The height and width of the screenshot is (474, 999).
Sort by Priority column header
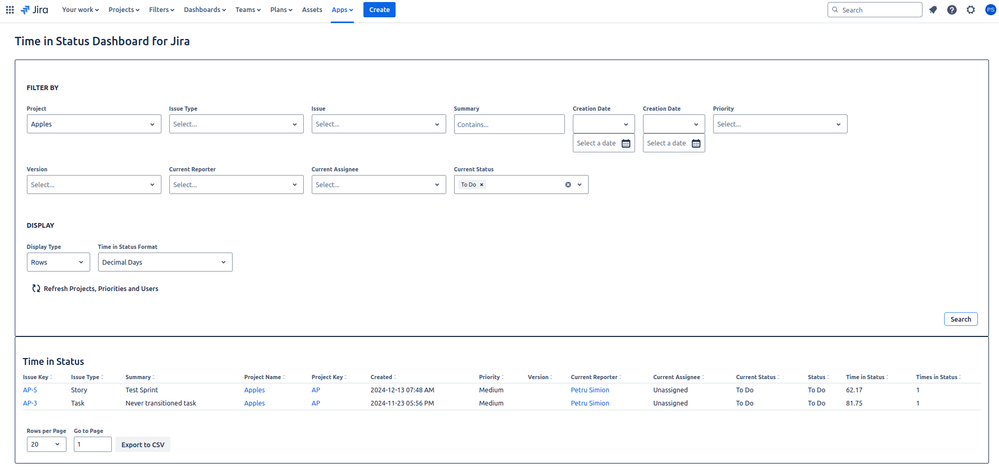(490, 377)
